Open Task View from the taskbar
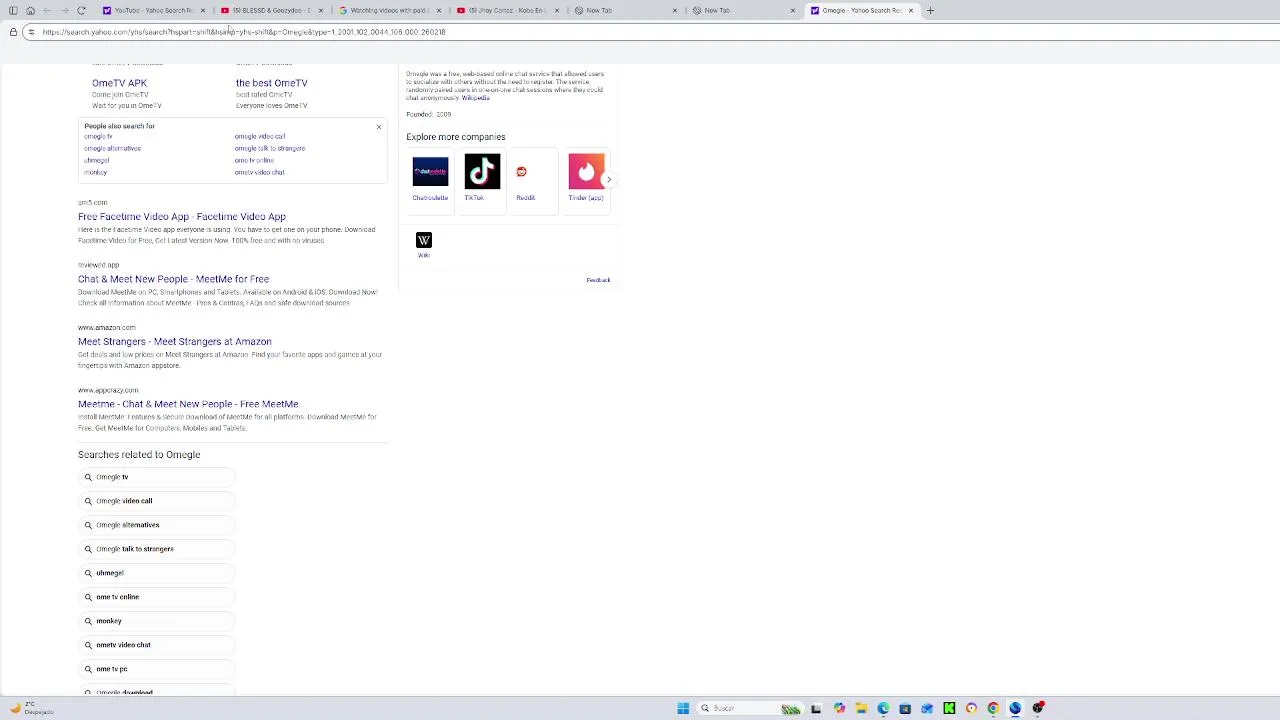This screenshot has width=1280, height=720. coord(816,708)
